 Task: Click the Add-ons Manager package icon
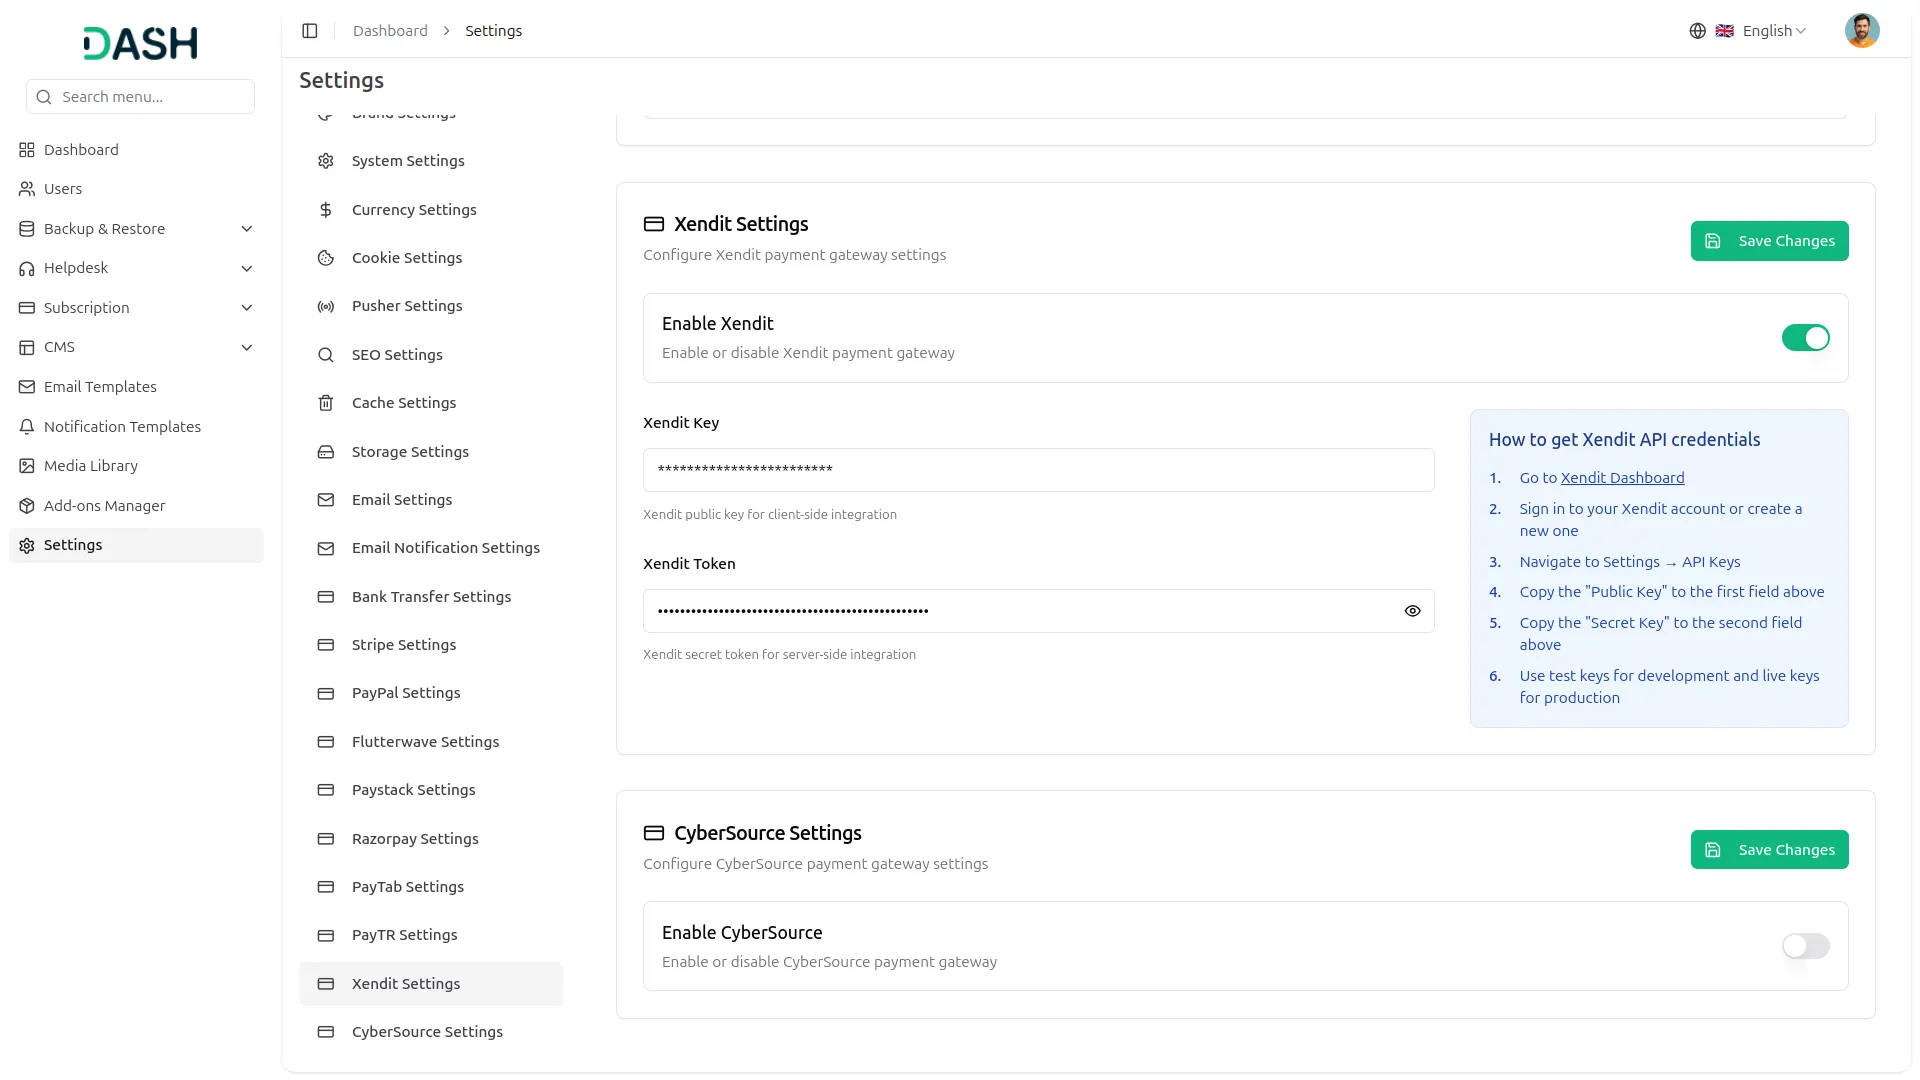(27, 506)
